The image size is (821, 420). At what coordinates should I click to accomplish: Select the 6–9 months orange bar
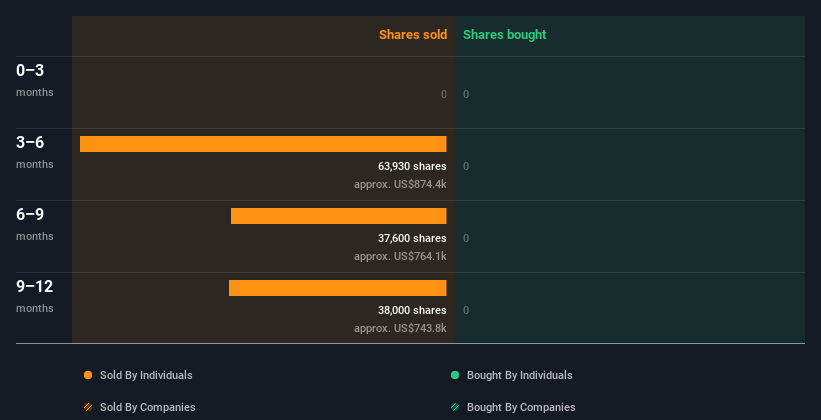click(339, 216)
